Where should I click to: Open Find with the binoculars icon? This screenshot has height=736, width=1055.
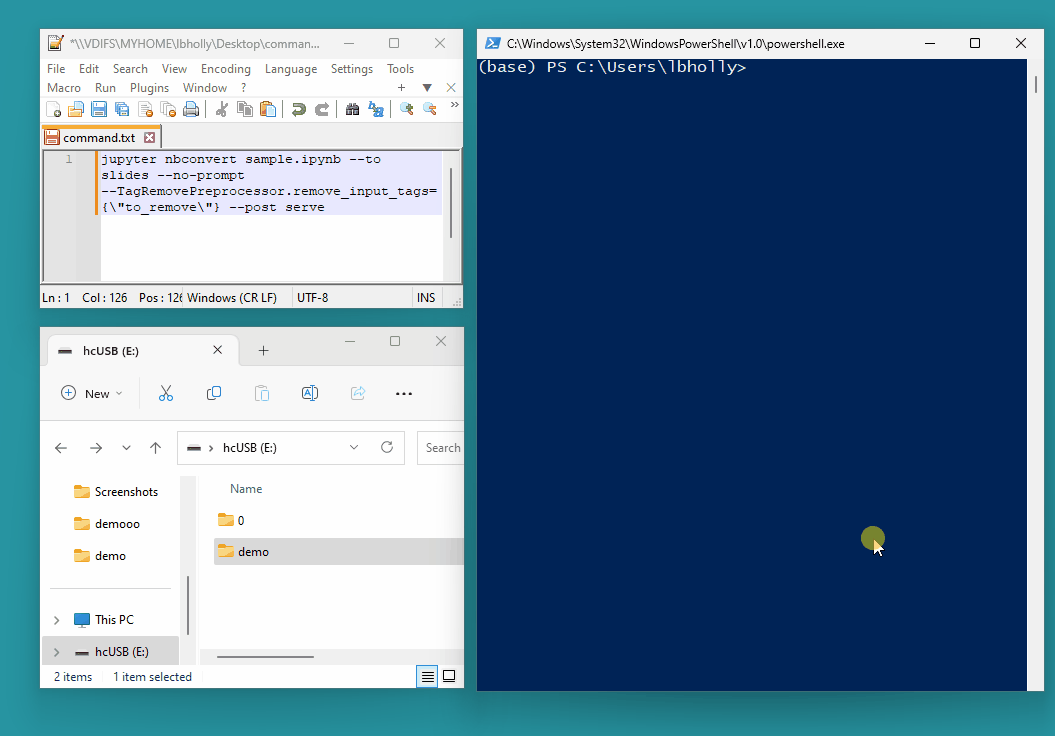(x=352, y=110)
